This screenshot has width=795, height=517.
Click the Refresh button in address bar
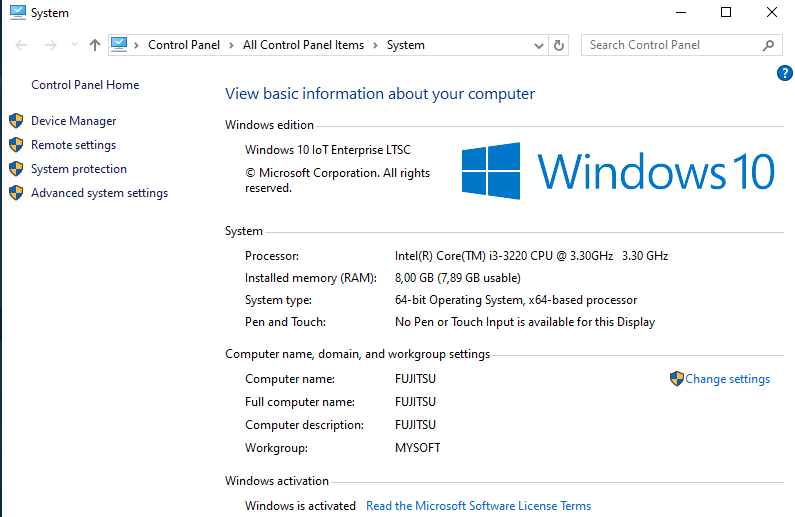559,45
